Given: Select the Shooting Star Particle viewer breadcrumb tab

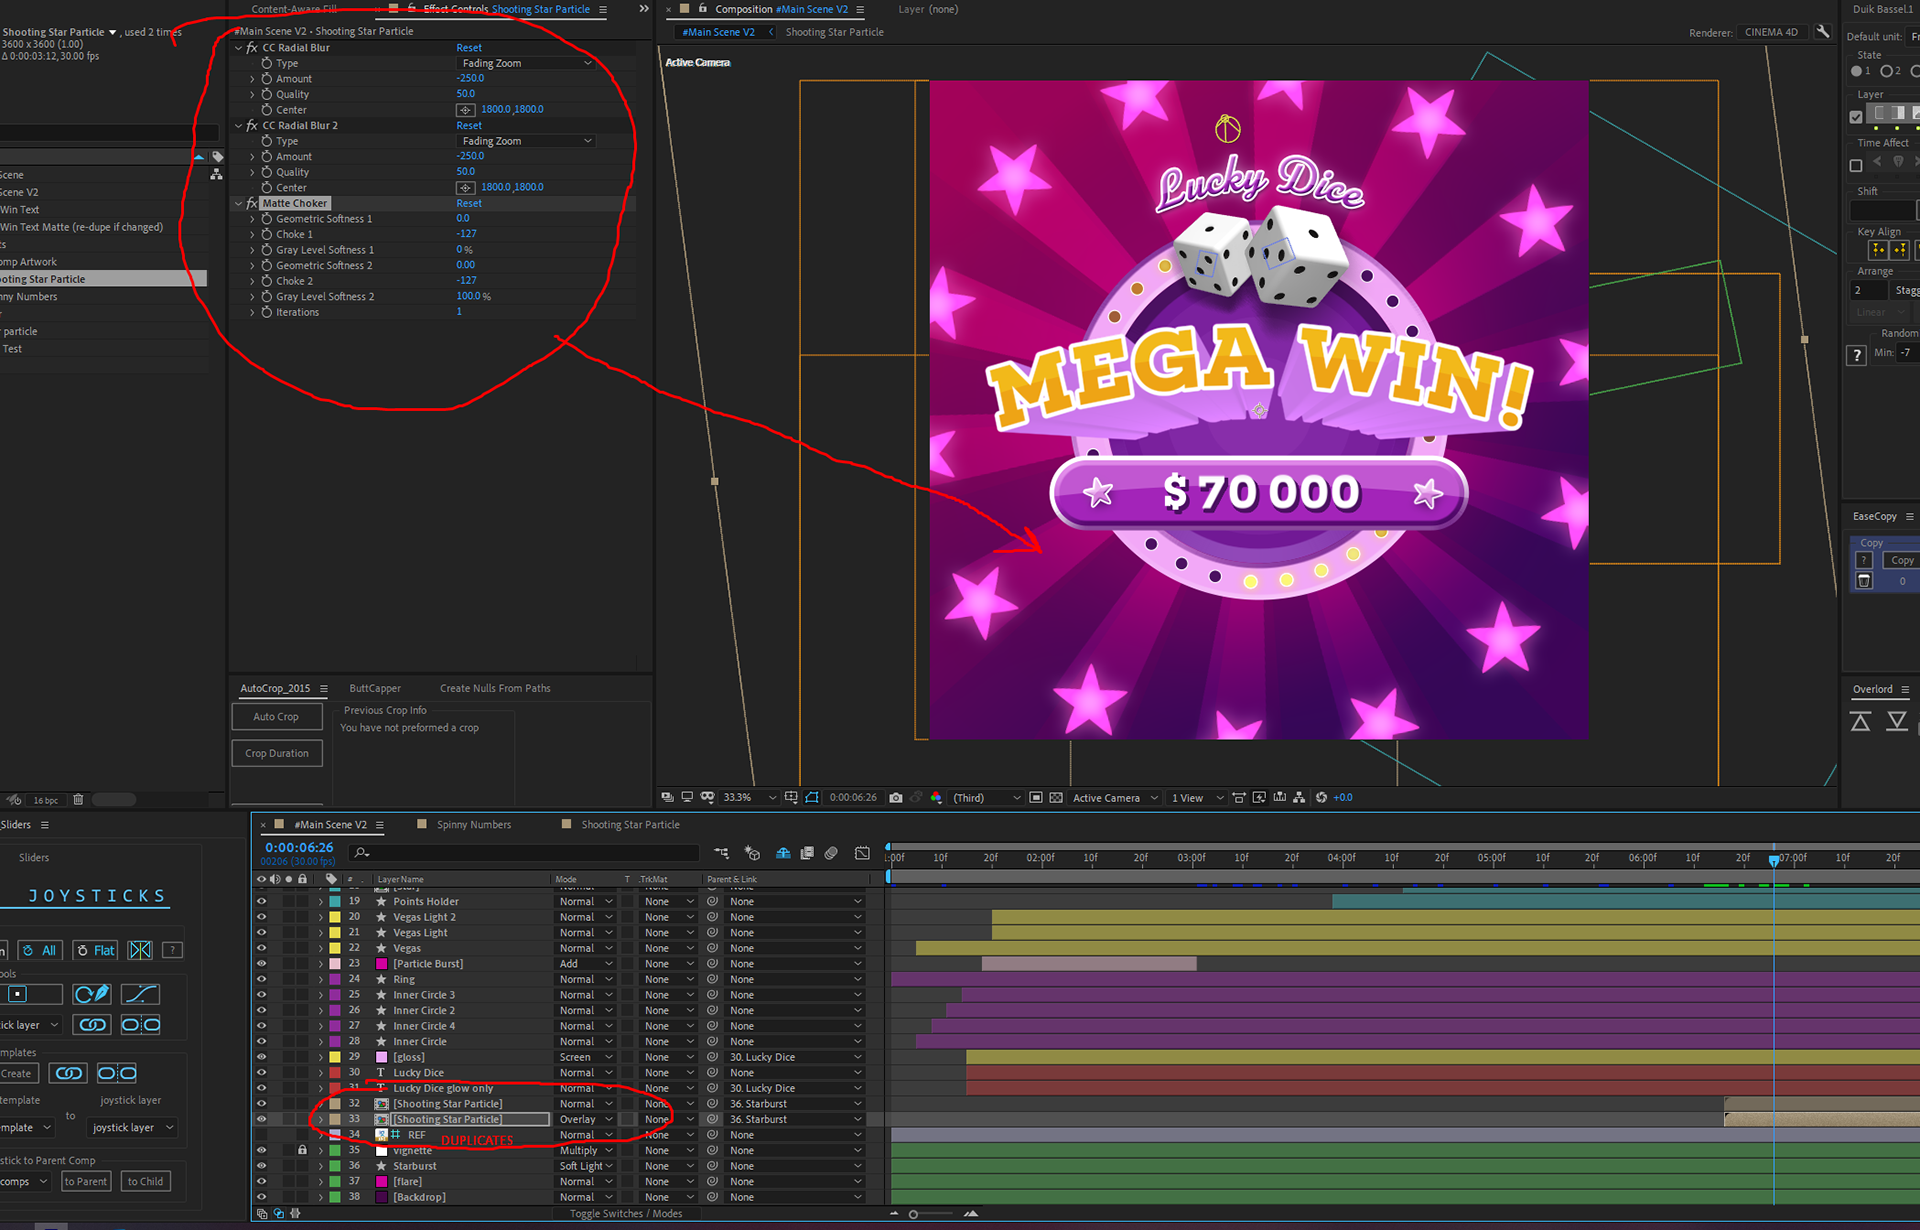Looking at the screenshot, I should click(834, 32).
